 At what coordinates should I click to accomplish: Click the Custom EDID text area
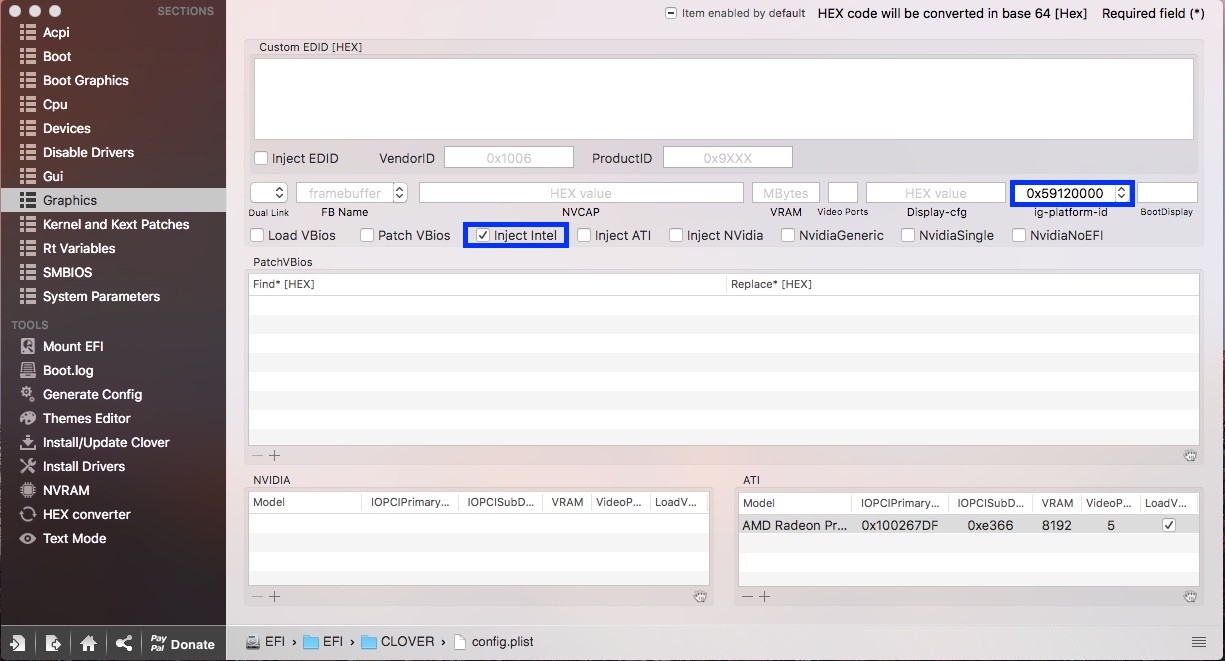coord(723,99)
